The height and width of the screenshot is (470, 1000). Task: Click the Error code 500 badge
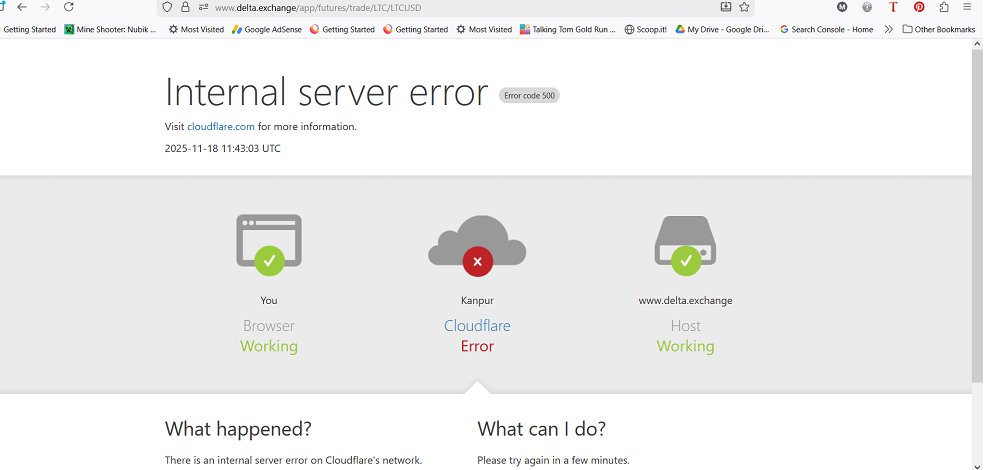click(529, 96)
